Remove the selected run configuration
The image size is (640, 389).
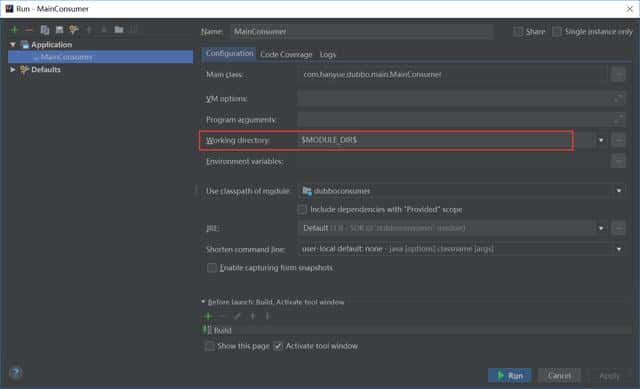[28, 30]
